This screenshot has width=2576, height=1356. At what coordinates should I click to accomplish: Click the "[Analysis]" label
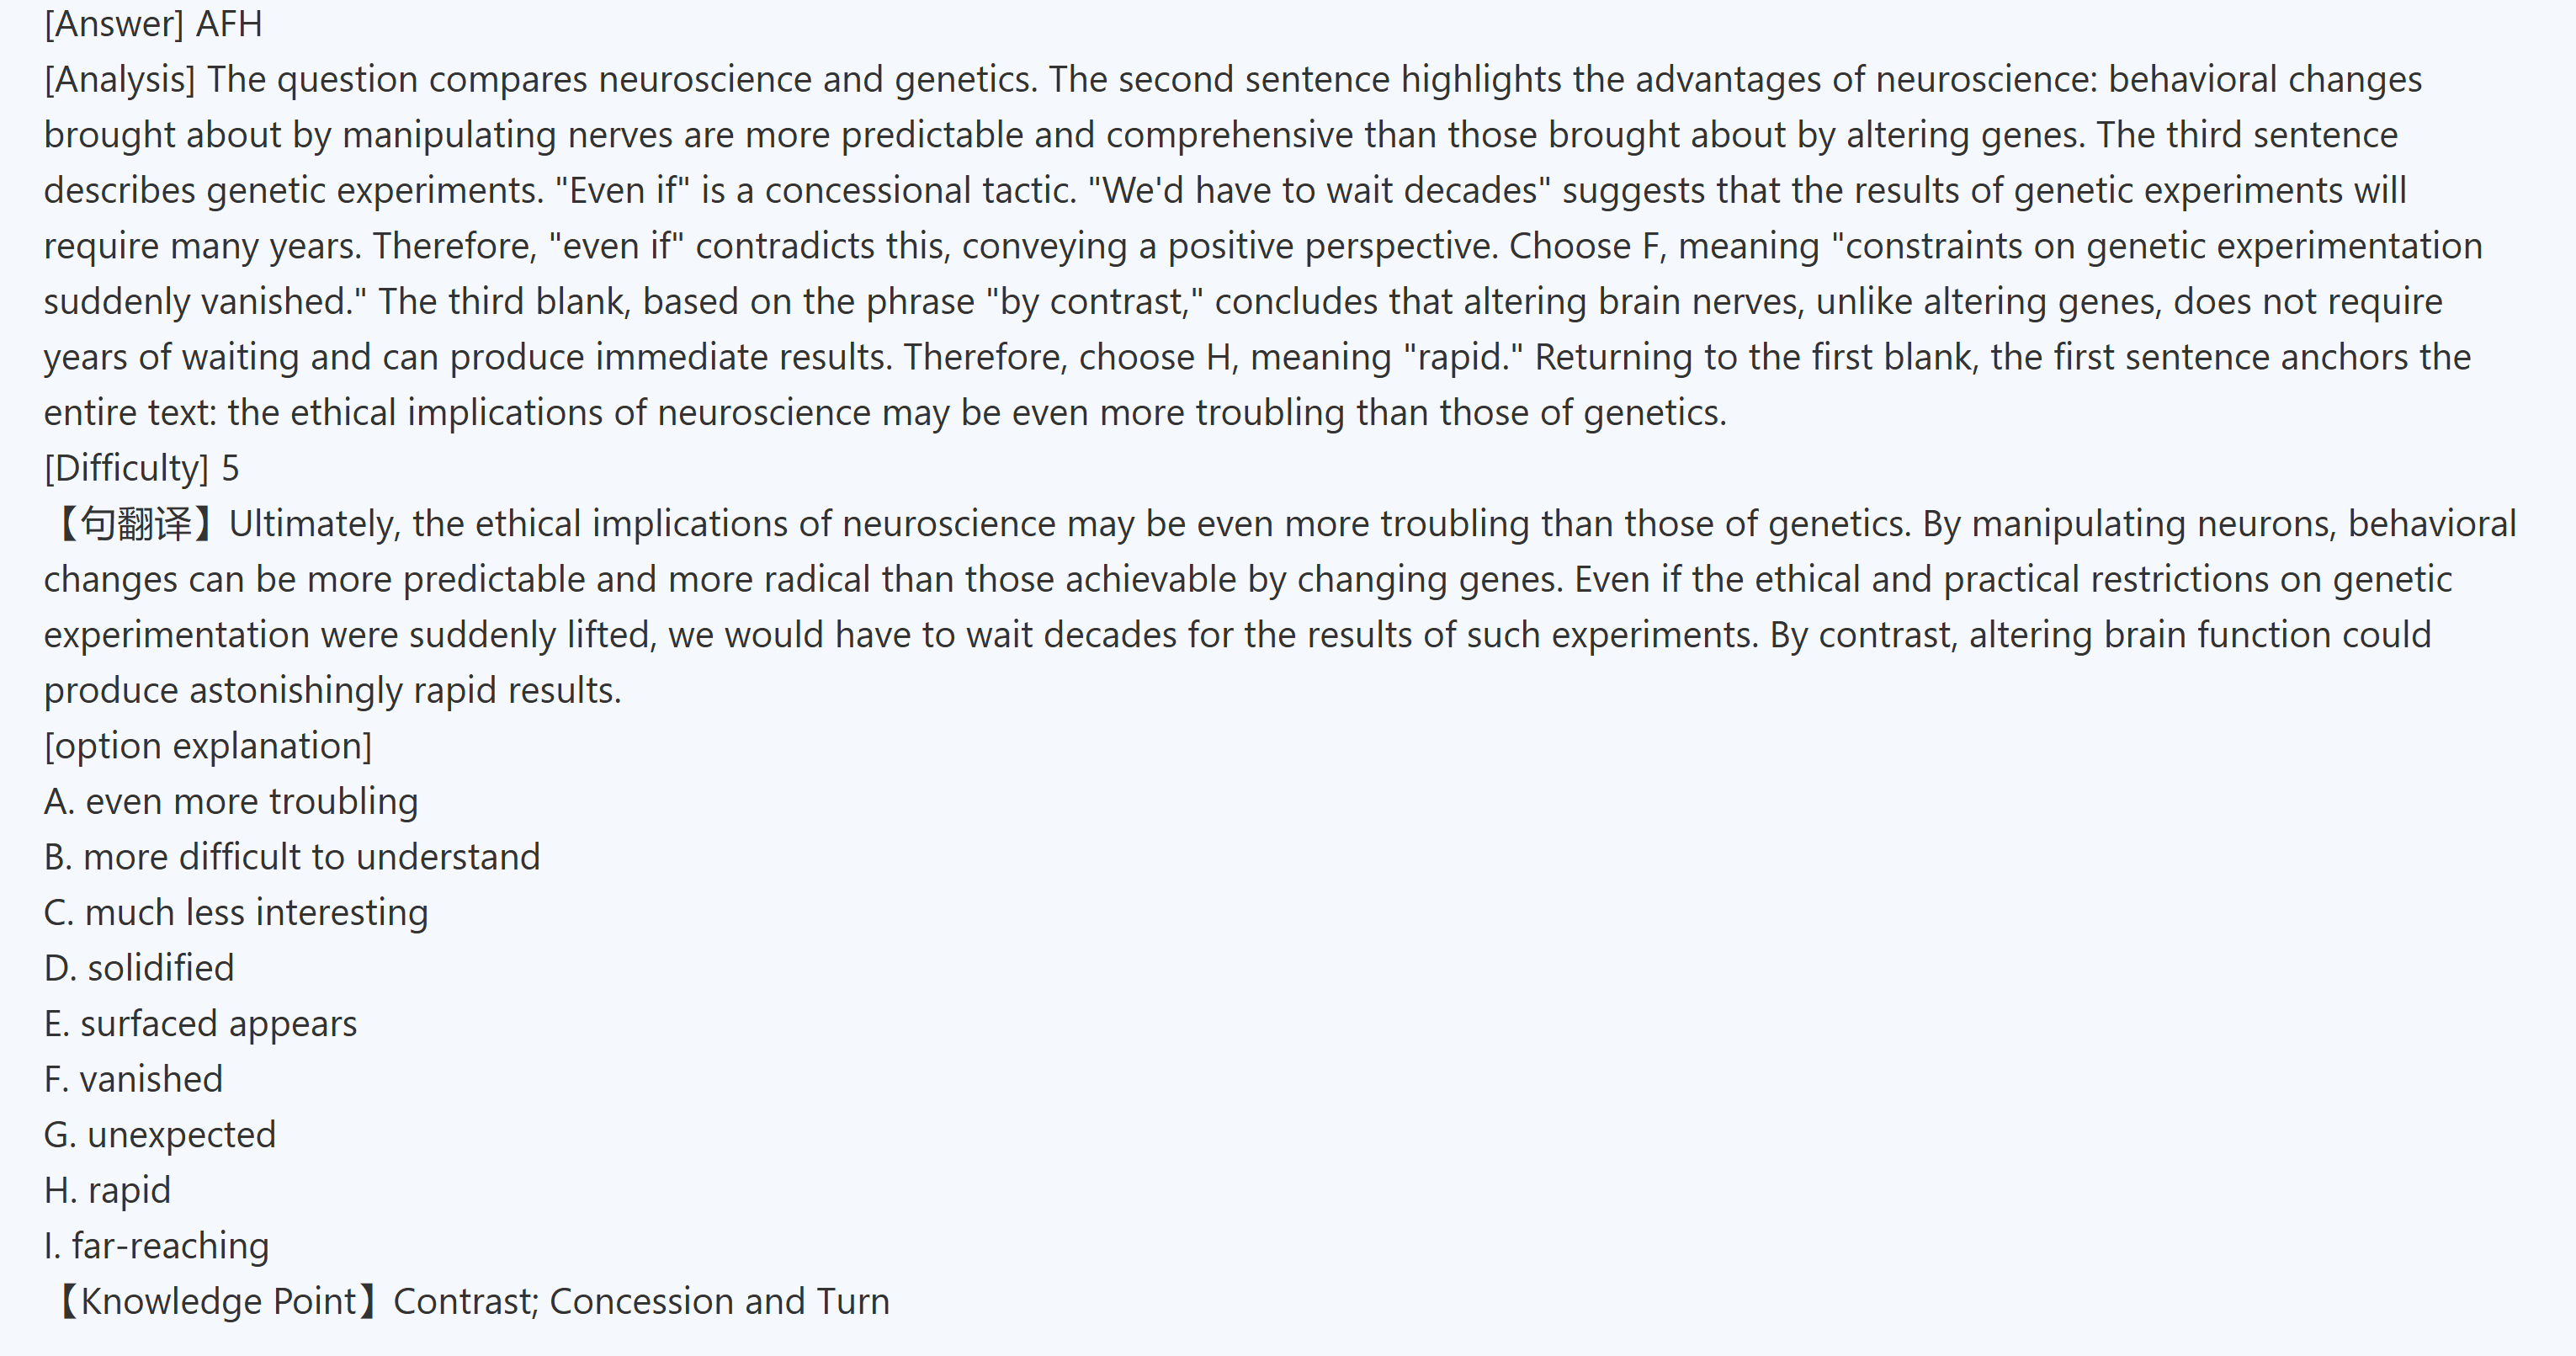click(x=119, y=80)
